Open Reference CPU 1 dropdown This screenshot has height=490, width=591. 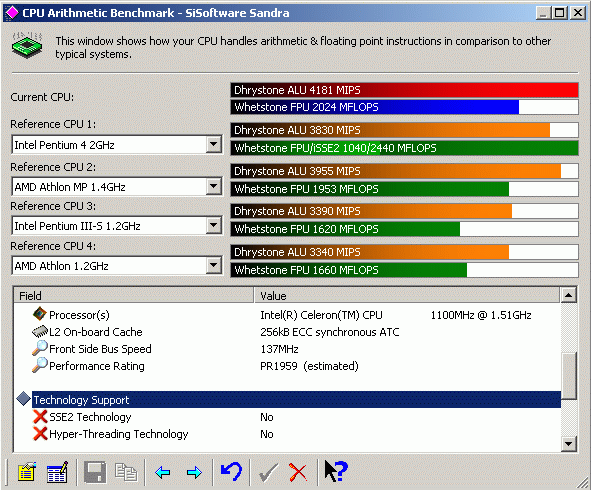click(x=213, y=144)
